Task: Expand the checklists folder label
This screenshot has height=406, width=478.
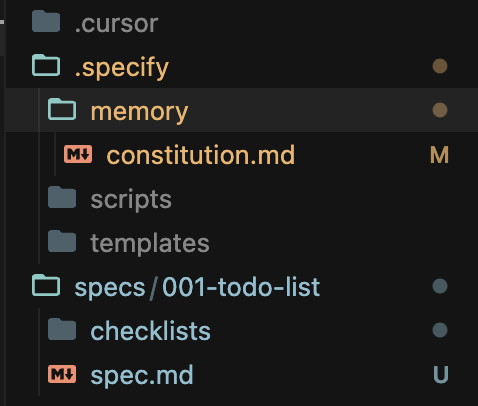Action: pyautogui.click(x=151, y=331)
